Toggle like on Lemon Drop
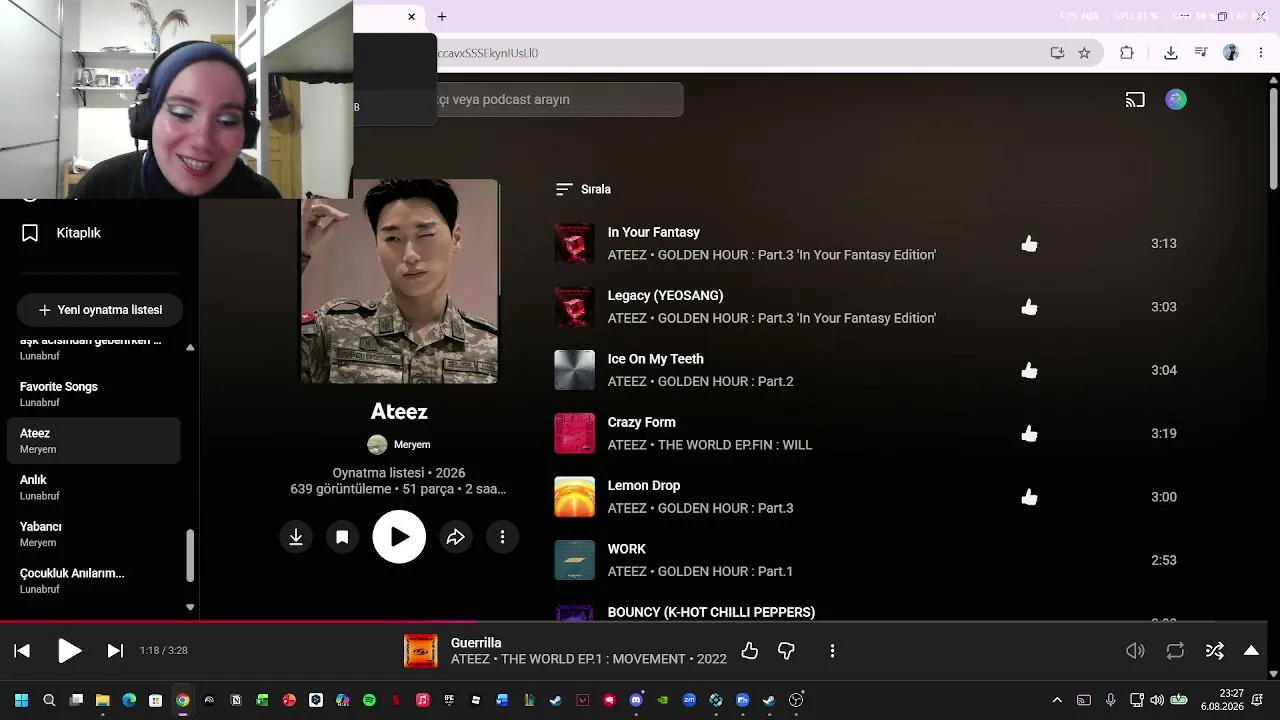This screenshot has height=720, width=1280. pyautogui.click(x=1029, y=497)
